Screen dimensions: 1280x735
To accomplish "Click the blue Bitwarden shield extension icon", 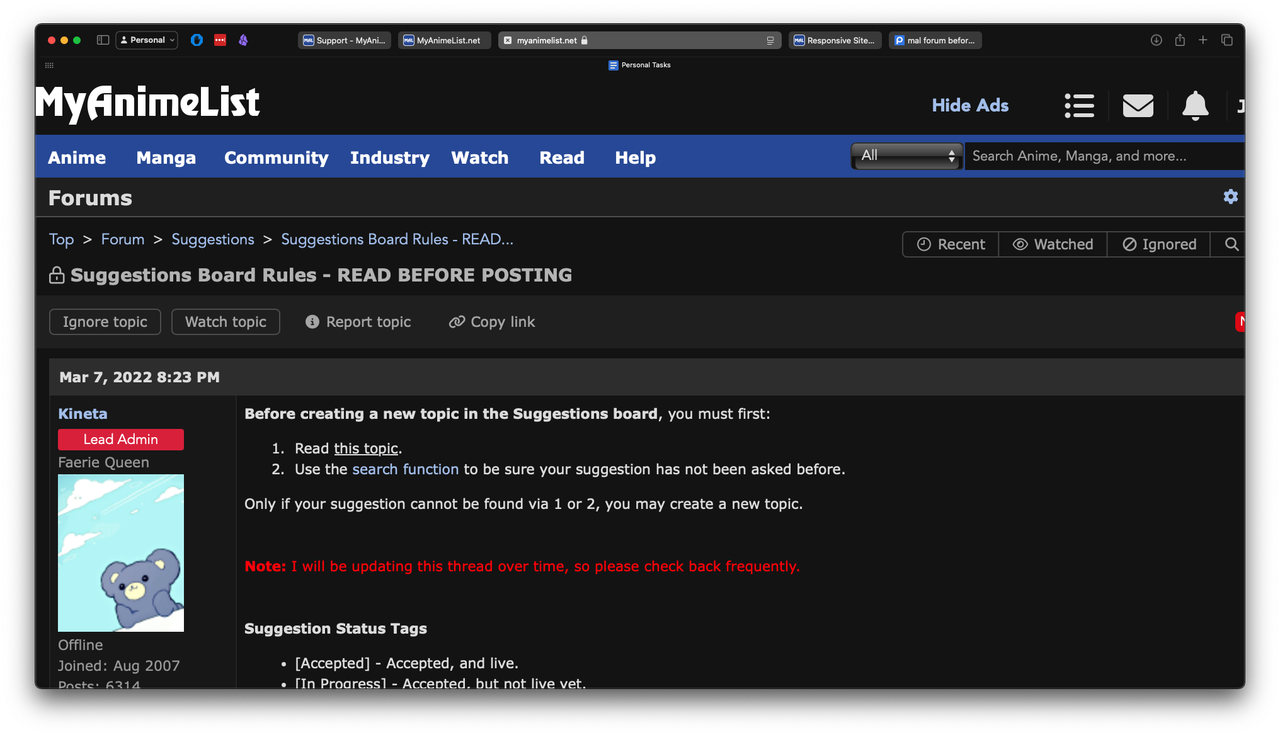I will click(197, 40).
